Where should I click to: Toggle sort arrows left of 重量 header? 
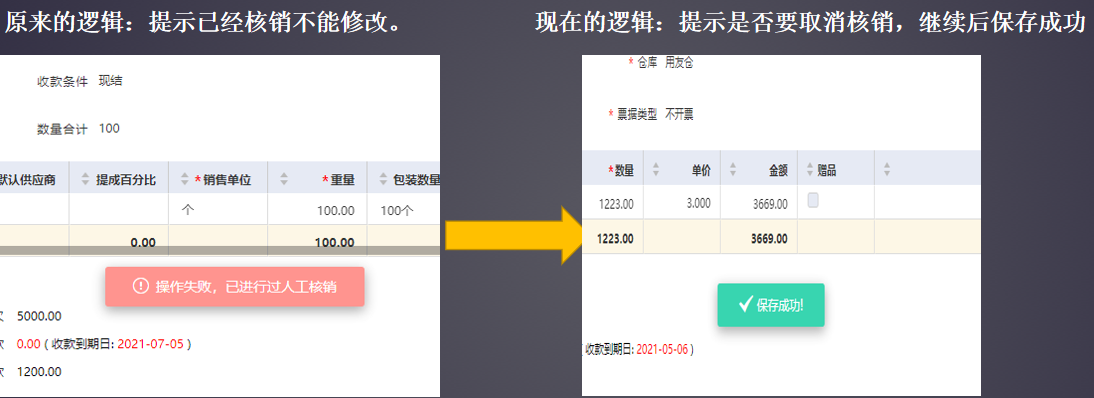283,180
